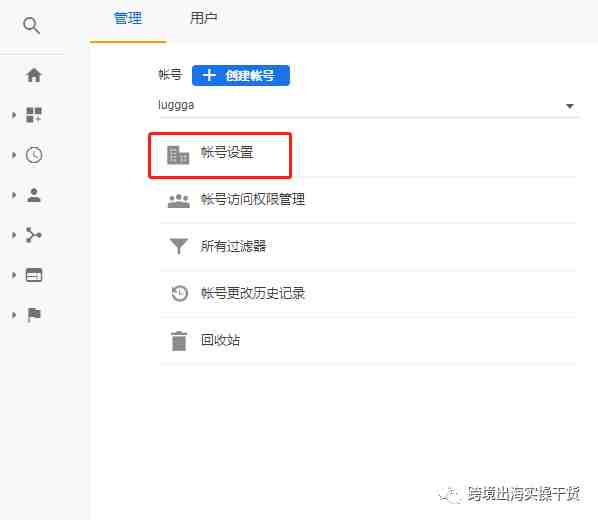Open the Behavior window icon

point(34,275)
